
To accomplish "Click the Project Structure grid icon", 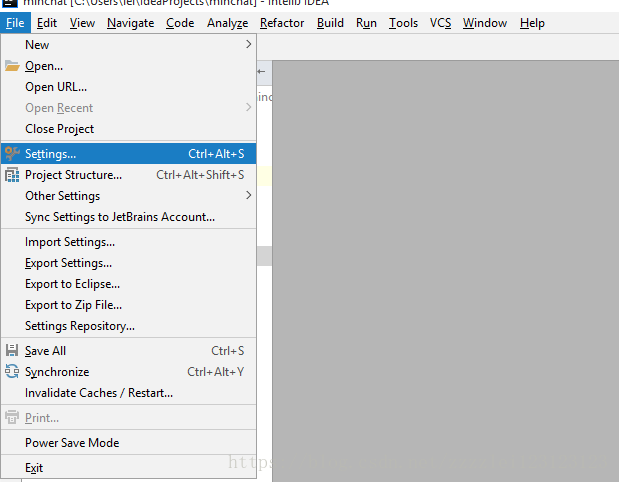I will (x=12, y=175).
